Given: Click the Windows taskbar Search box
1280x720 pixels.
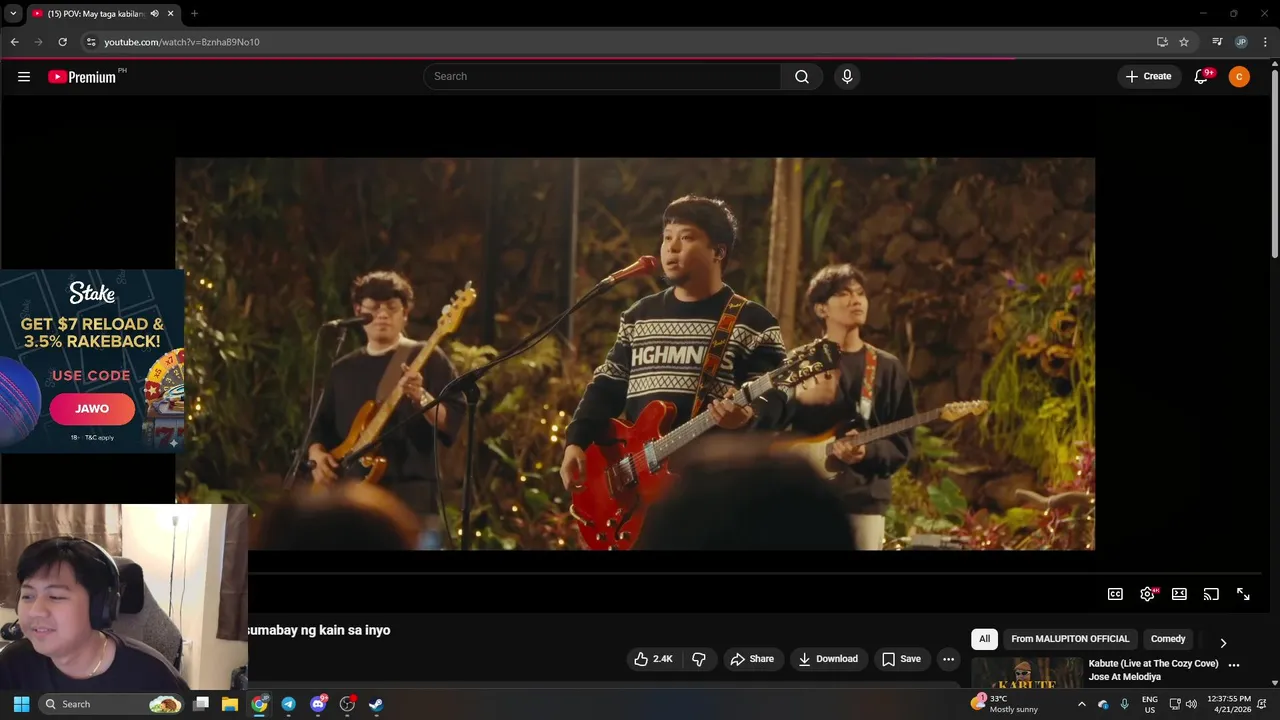Looking at the screenshot, I should click(113, 704).
